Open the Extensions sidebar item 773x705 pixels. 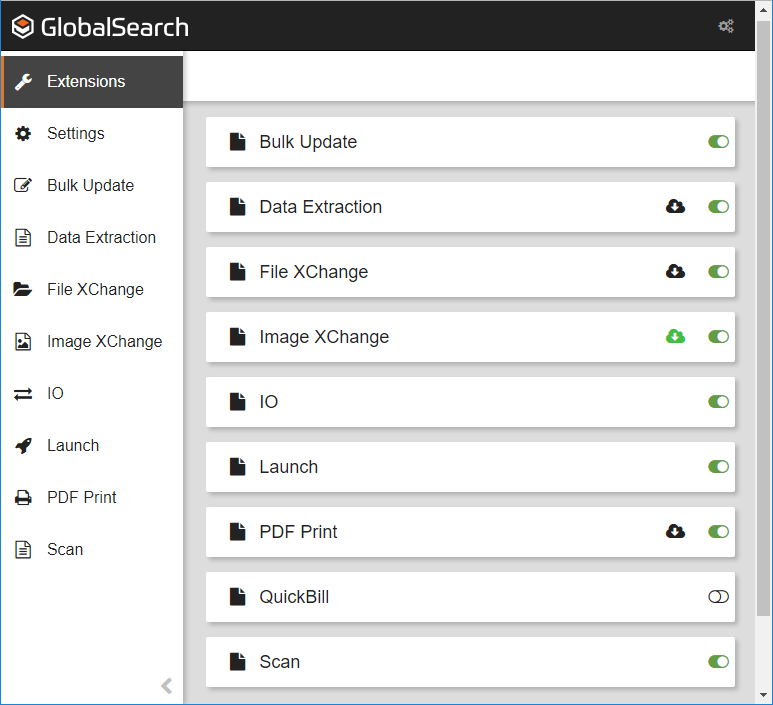pos(86,82)
